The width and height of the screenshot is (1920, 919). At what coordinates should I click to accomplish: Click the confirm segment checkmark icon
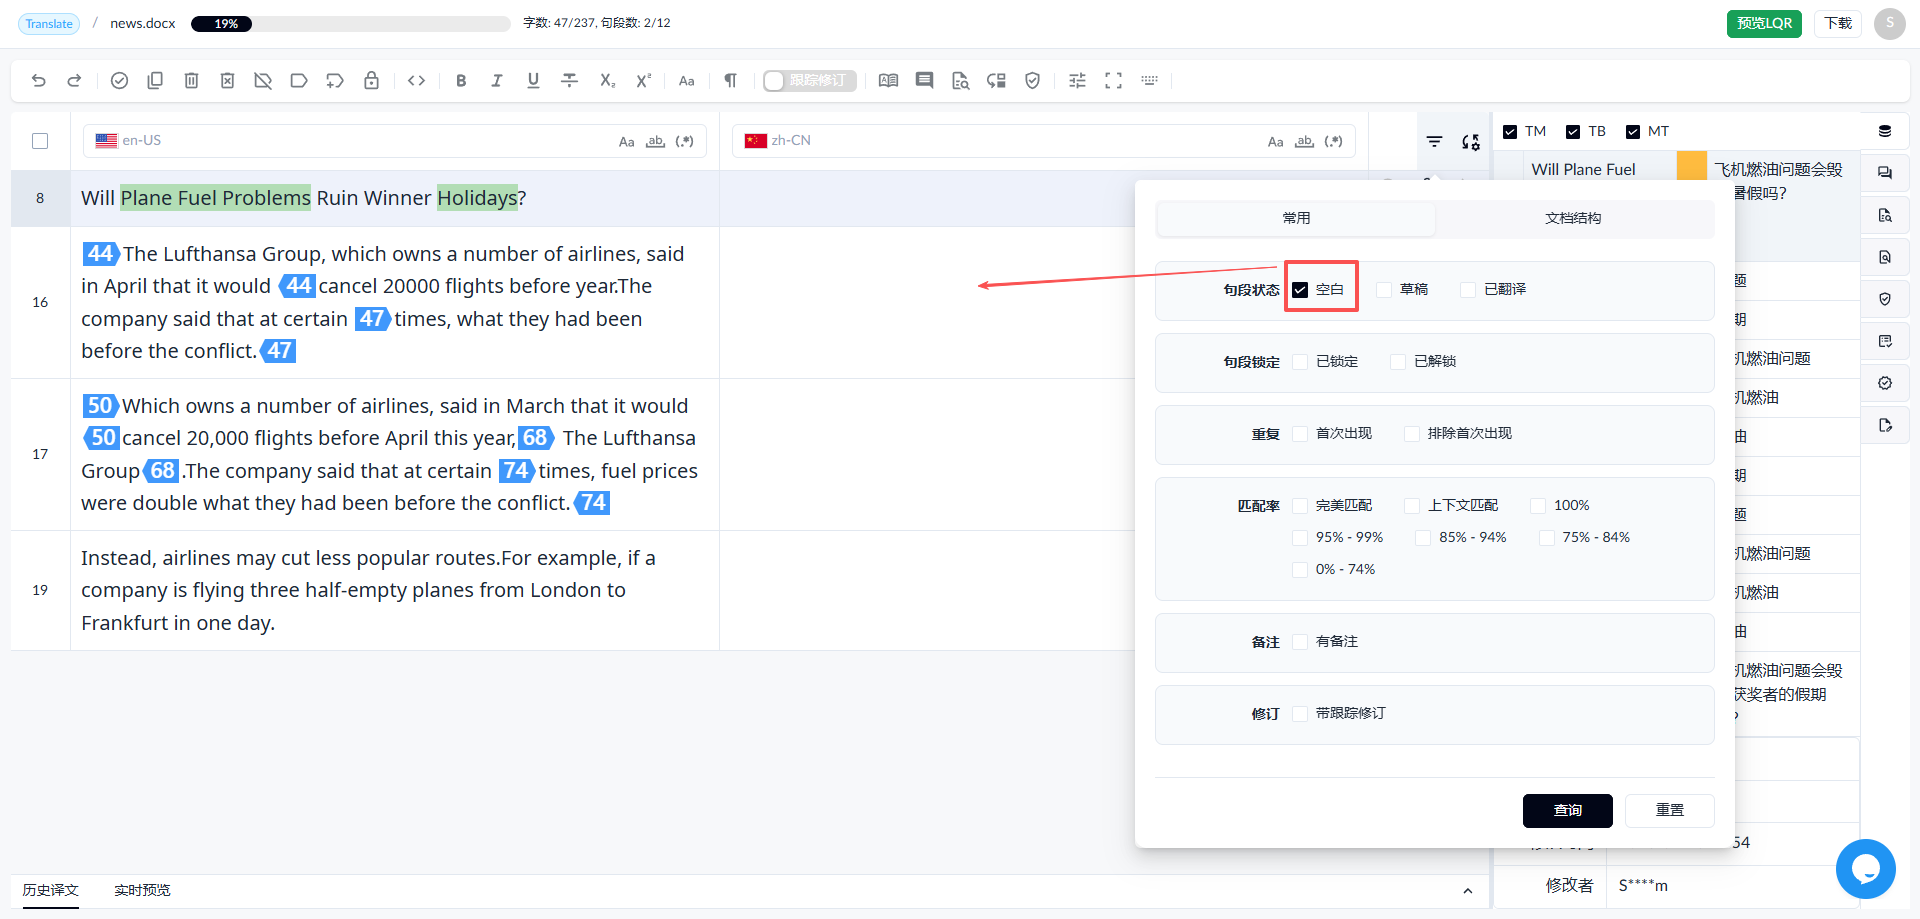click(x=119, y=81)
